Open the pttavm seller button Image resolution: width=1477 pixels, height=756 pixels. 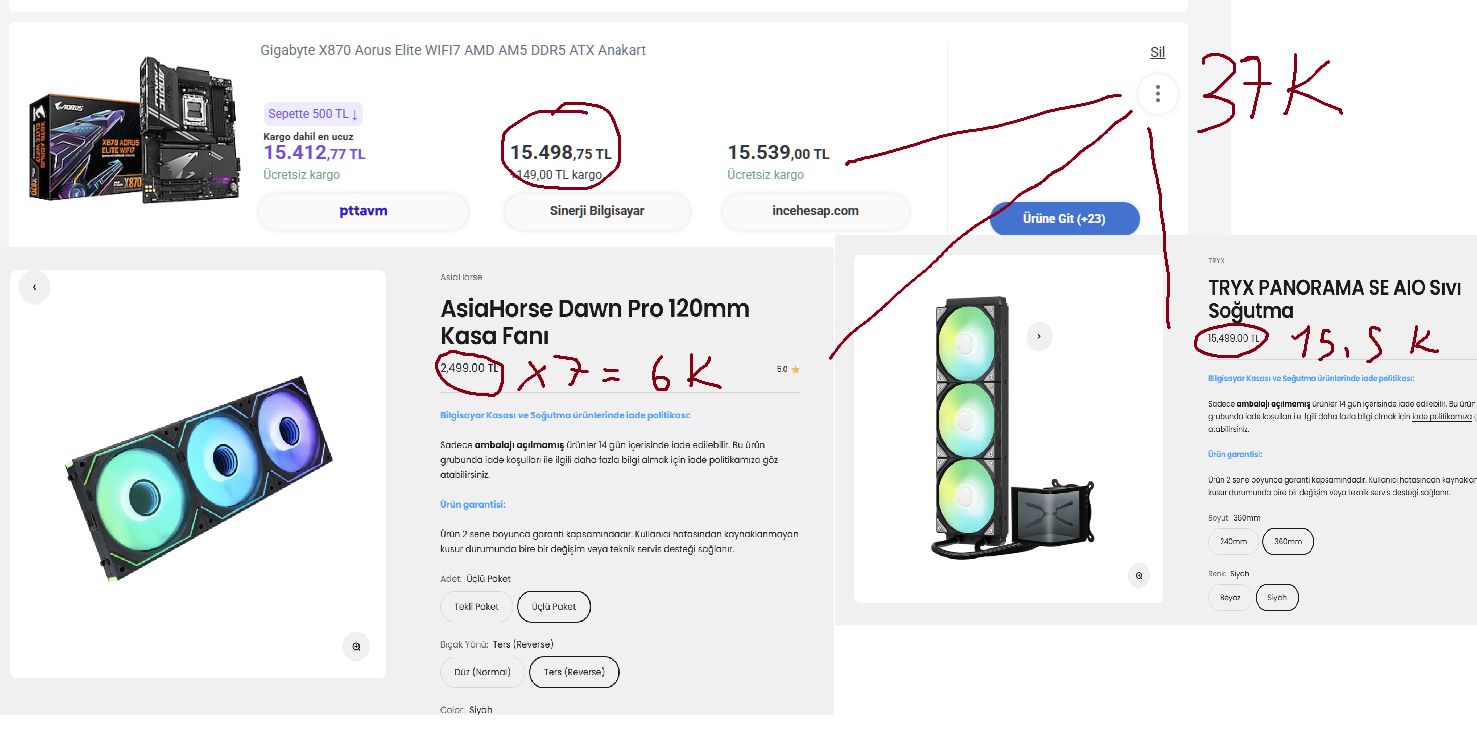[364, 211]
